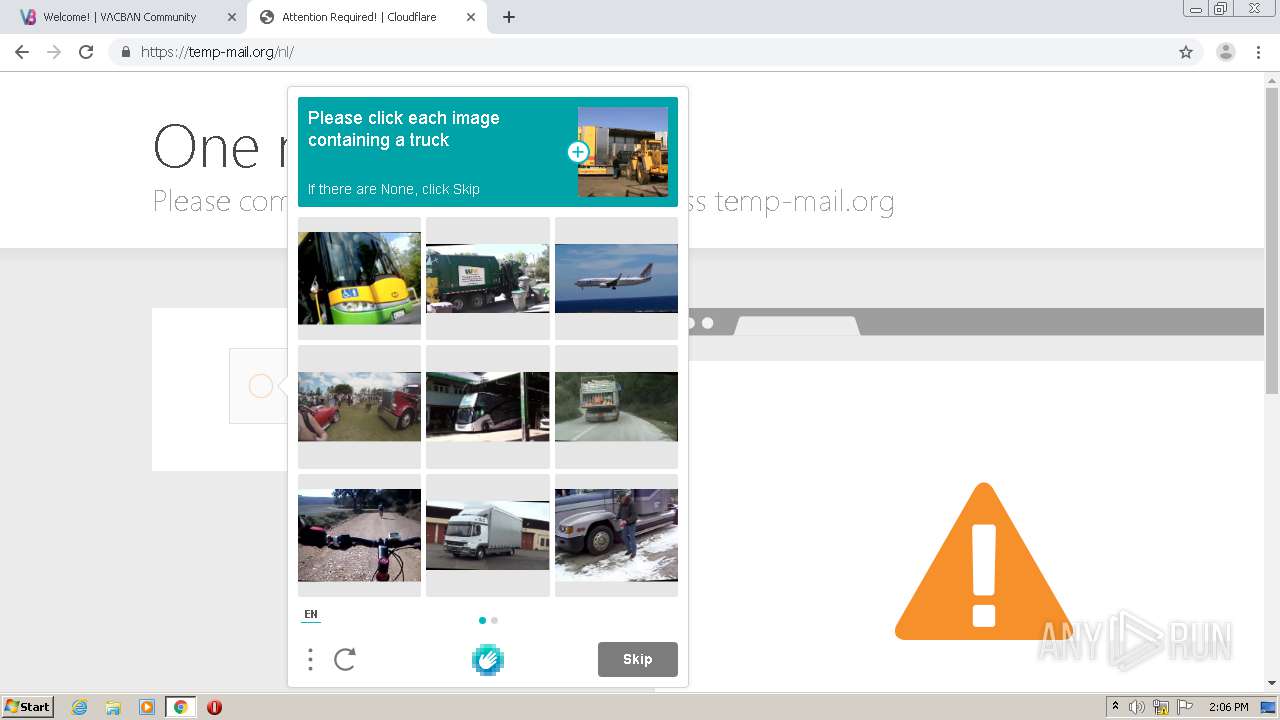
Task: Go forward in browser history
Action: point(54,52)
